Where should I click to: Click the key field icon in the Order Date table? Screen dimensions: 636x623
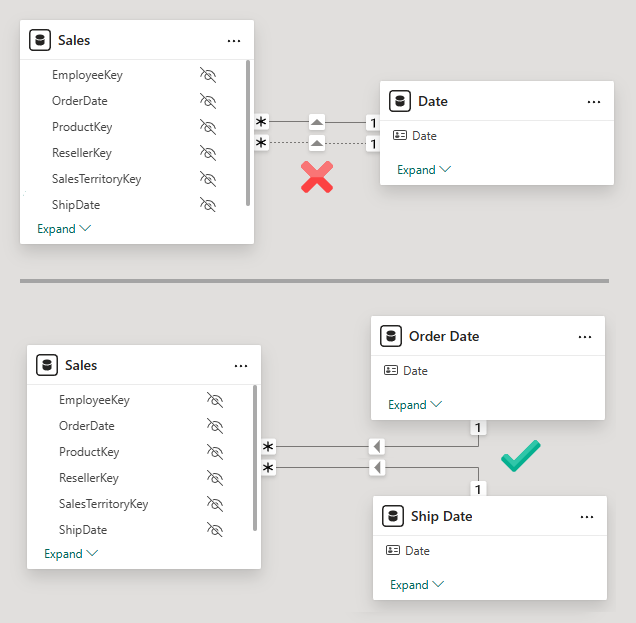tap(391, 370)
